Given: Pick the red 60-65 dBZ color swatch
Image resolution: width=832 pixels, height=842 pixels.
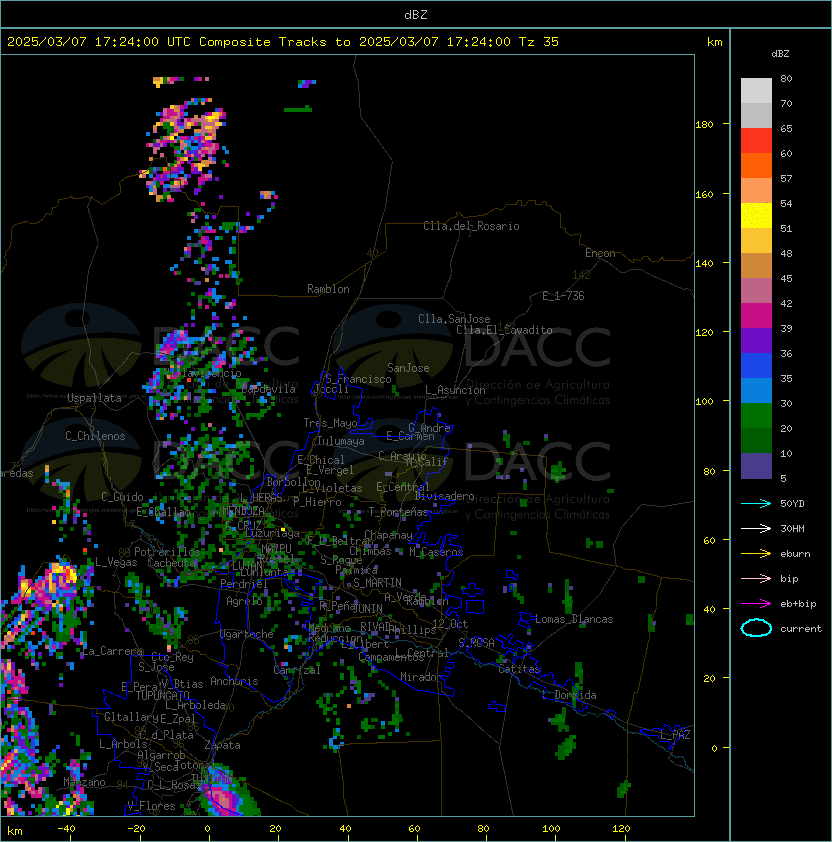Looking at the screenshot, I should tap(756, 141).
